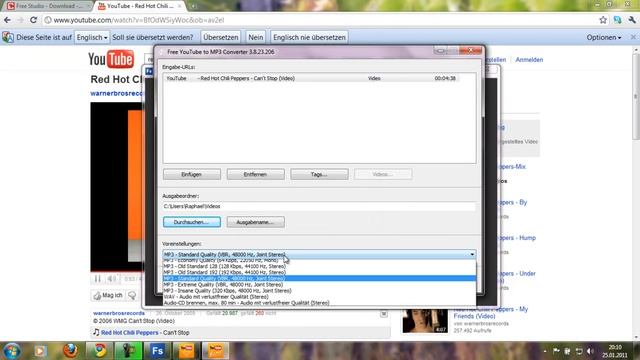Viewport: 640px width, 360px height.
Task: Open the warnerbrosrecords channel link below video
Action: click(x=119, y=313)
